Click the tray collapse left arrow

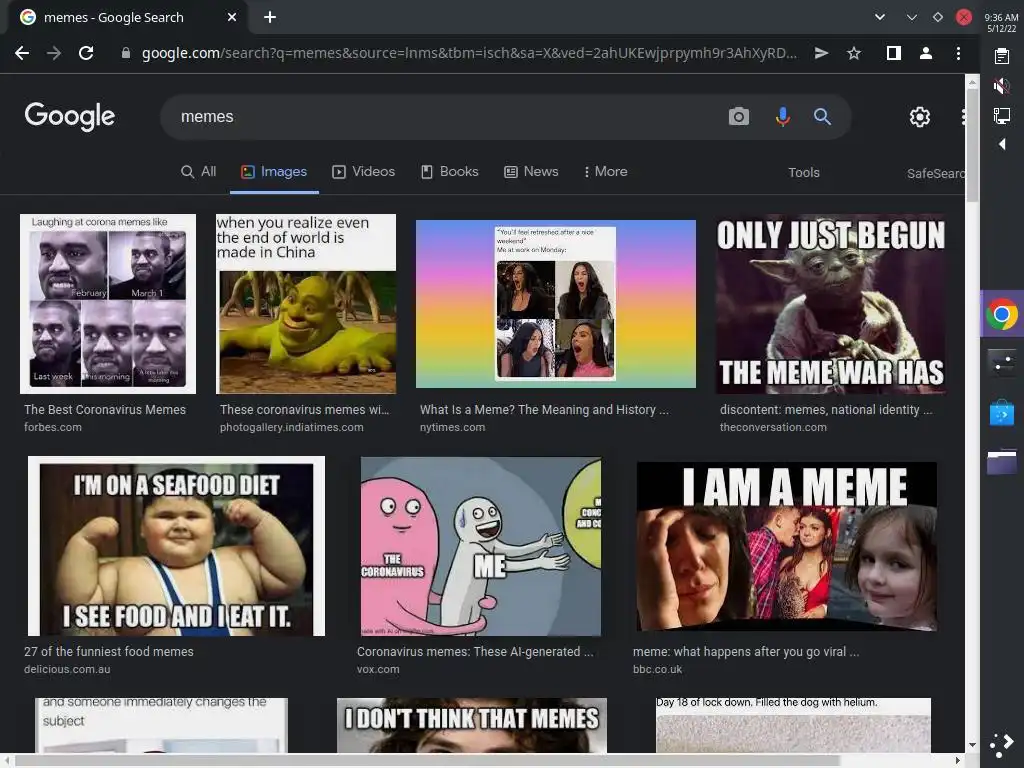[x=1002, y=144]
